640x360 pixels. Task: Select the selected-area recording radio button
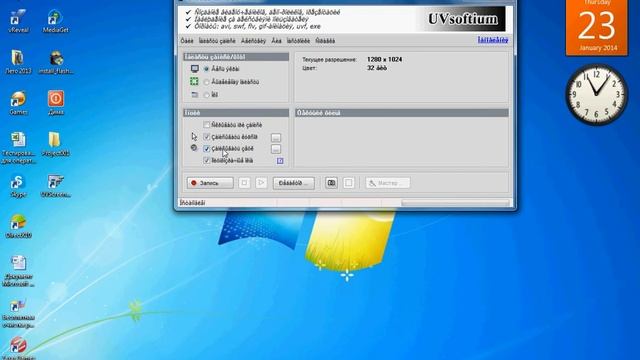[207, 82]
